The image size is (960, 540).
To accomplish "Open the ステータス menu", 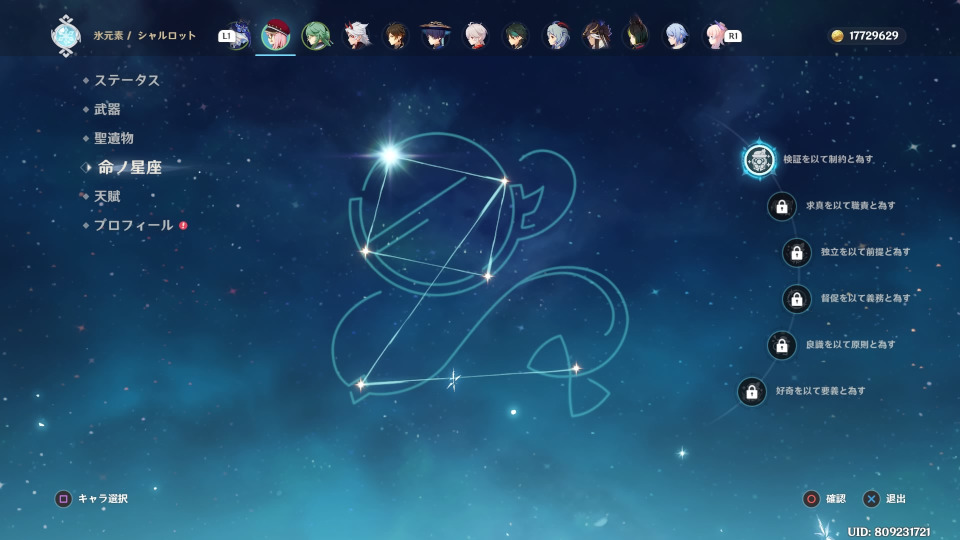I will 127,80.
